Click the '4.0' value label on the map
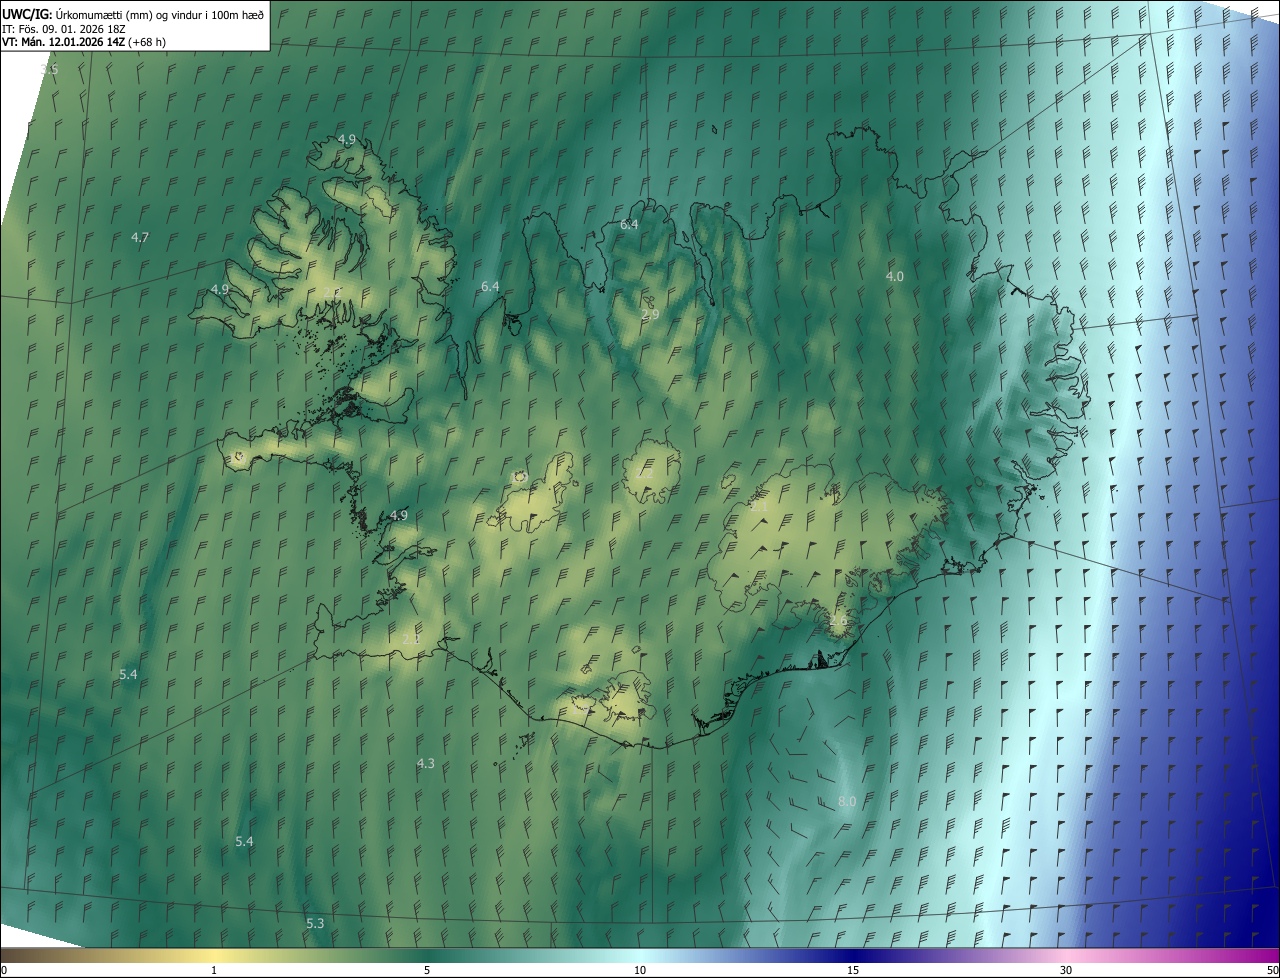 [x=895, y=276]
